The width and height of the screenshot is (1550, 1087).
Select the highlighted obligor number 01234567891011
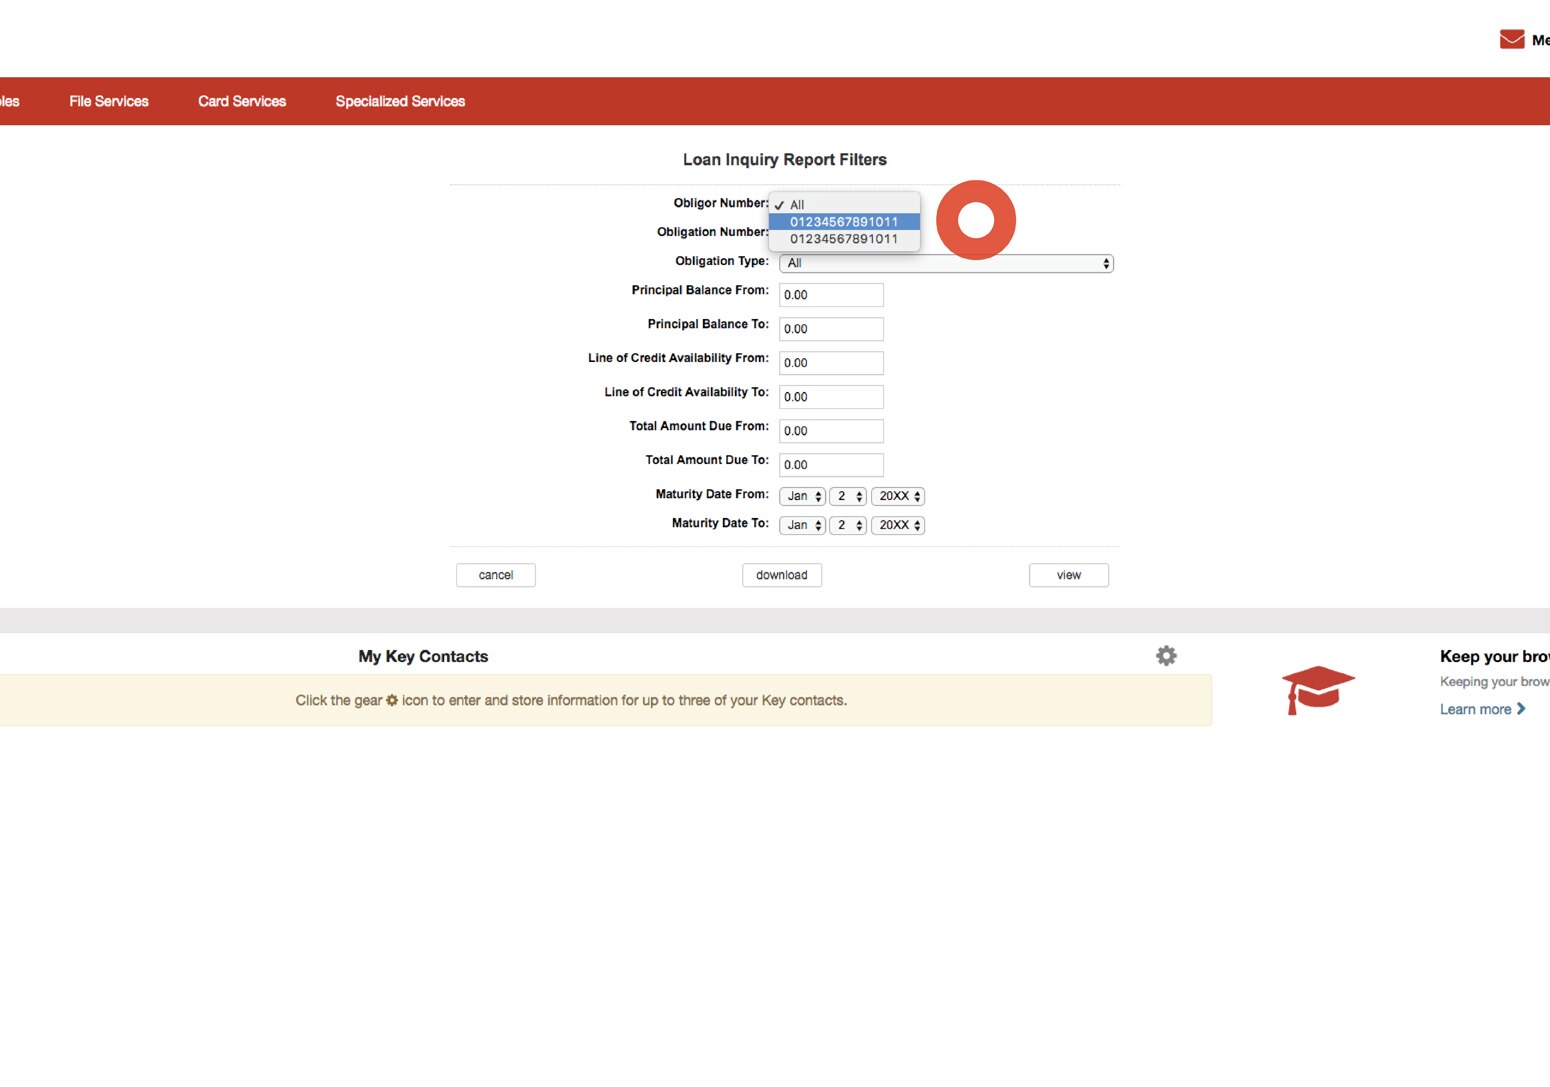point(843,221)
